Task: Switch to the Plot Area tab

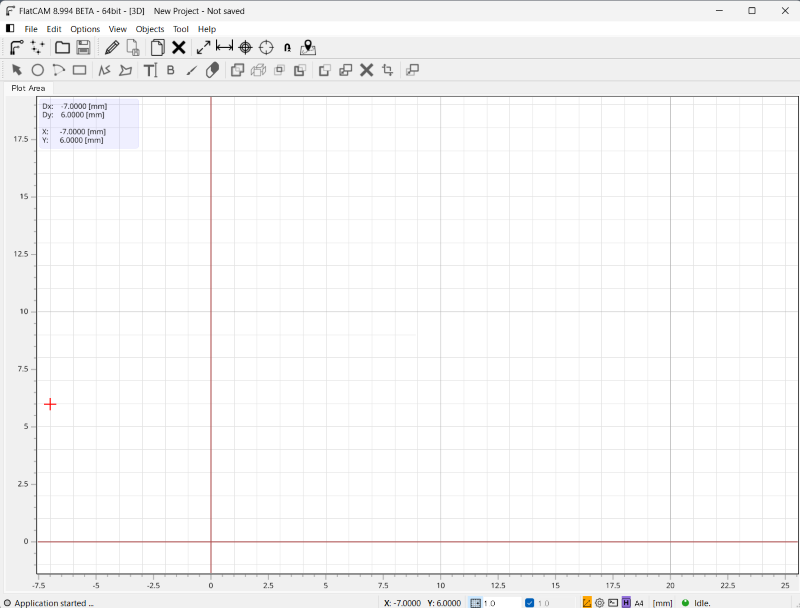Action: point(28,88)
